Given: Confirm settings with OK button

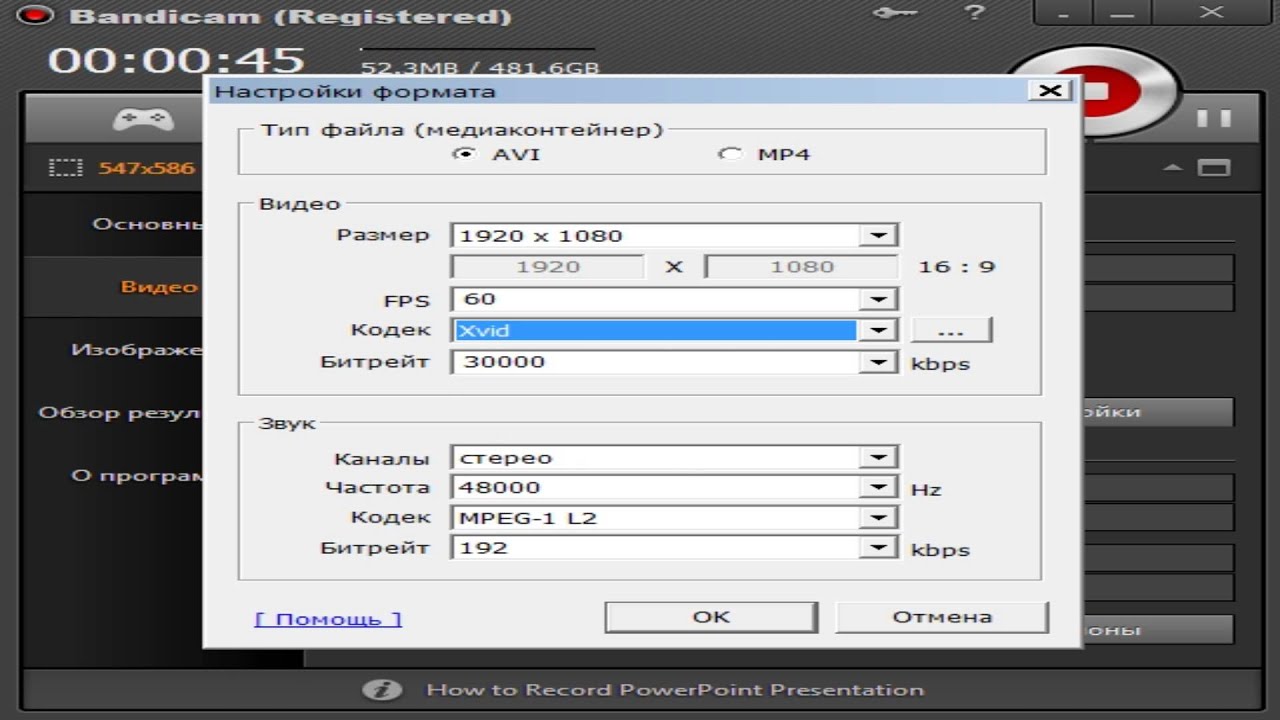Looking at the screenshot, I should [x=711, y=617].
